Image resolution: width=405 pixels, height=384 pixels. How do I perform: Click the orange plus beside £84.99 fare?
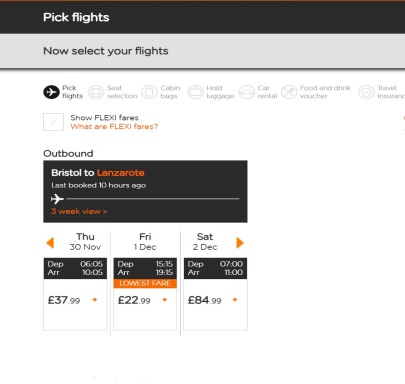click(x=235, y=300)
